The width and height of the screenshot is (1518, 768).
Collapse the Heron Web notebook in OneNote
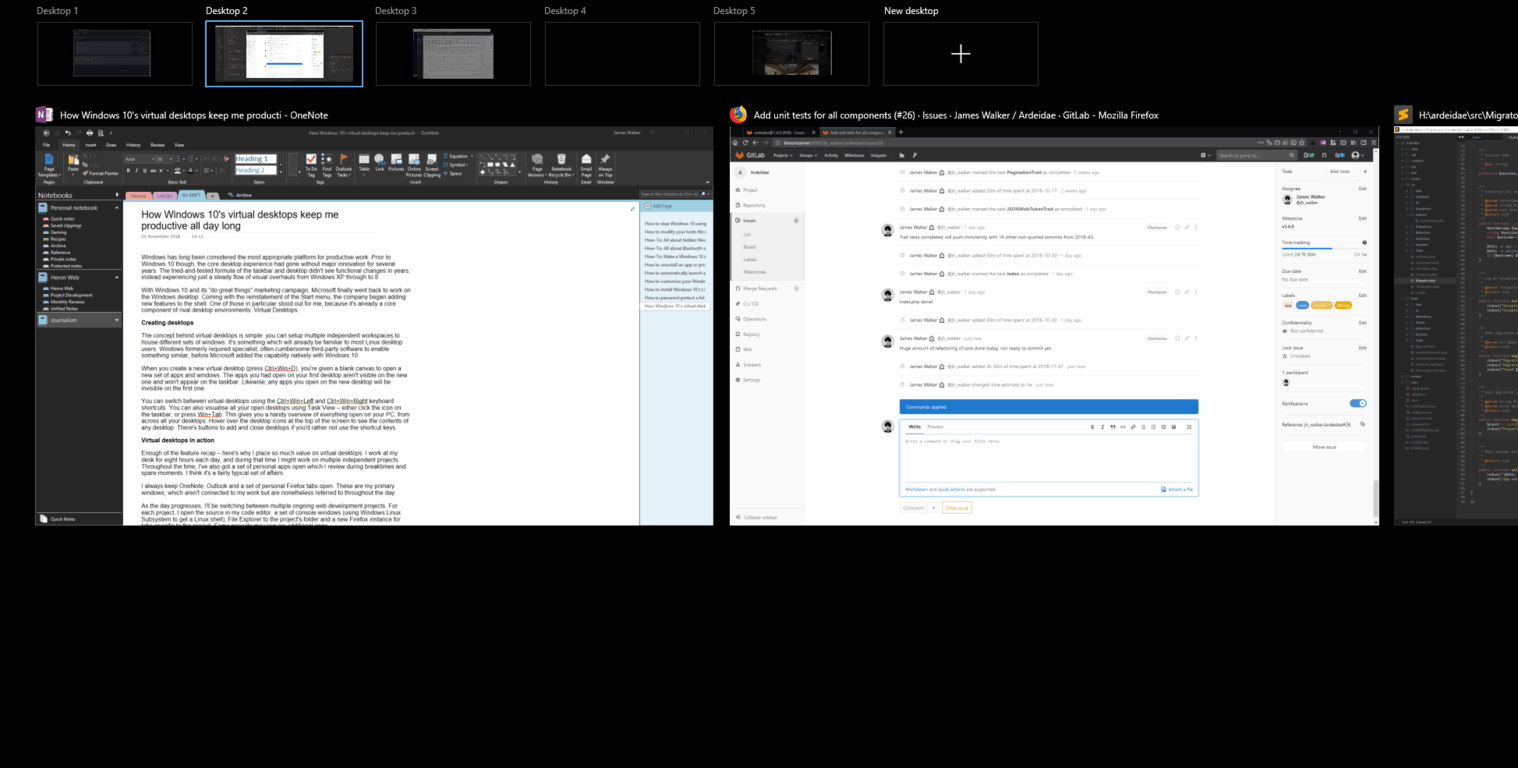pyautogui.click(x=117, y=279)
